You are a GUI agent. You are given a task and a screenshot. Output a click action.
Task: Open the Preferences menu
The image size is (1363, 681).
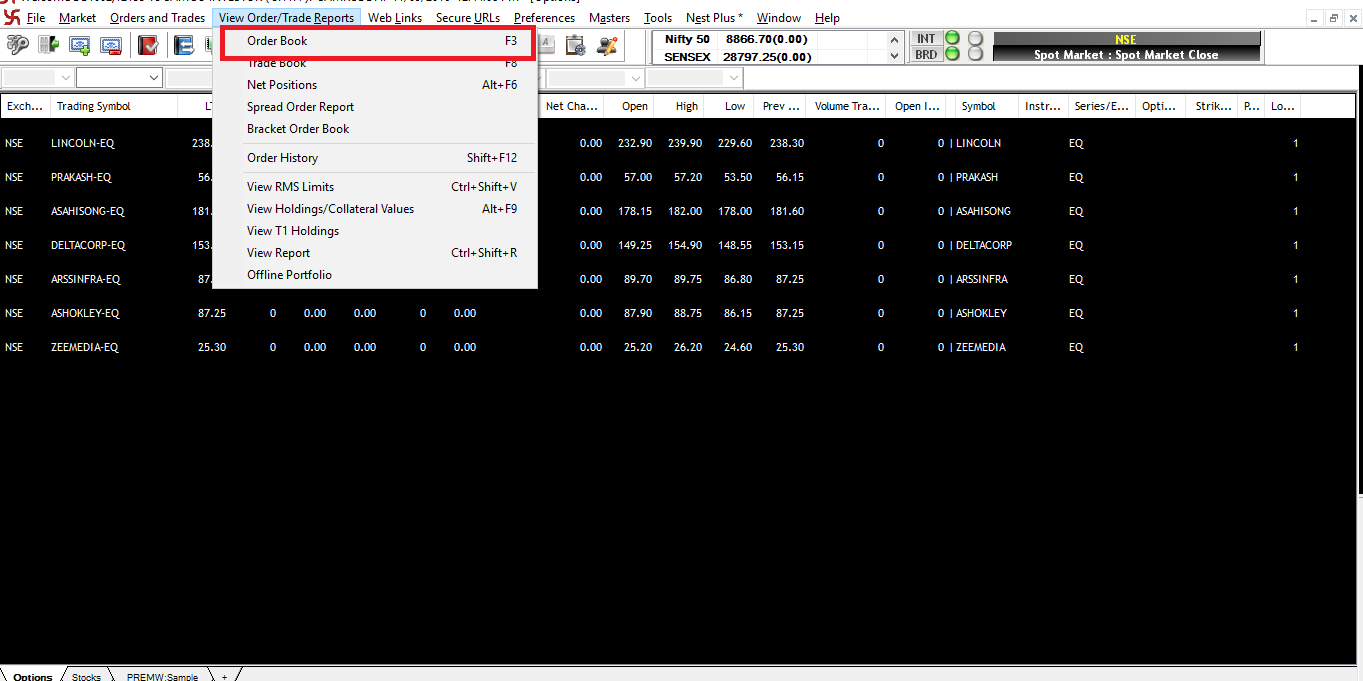pyautogui.click(x=544, y=18)
